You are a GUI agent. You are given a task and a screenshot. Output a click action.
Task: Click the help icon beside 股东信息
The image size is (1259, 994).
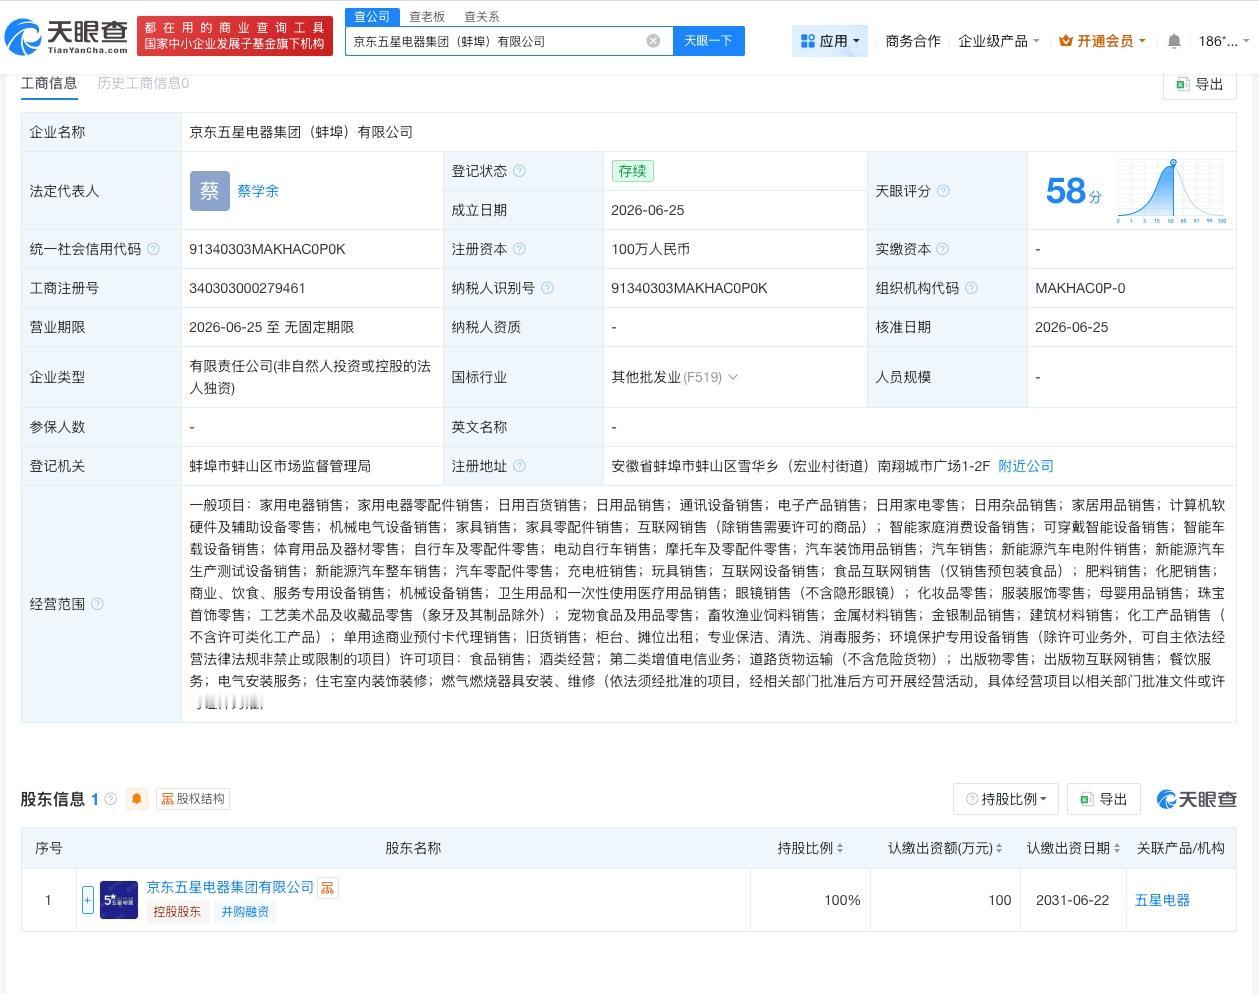coord(110,799)
